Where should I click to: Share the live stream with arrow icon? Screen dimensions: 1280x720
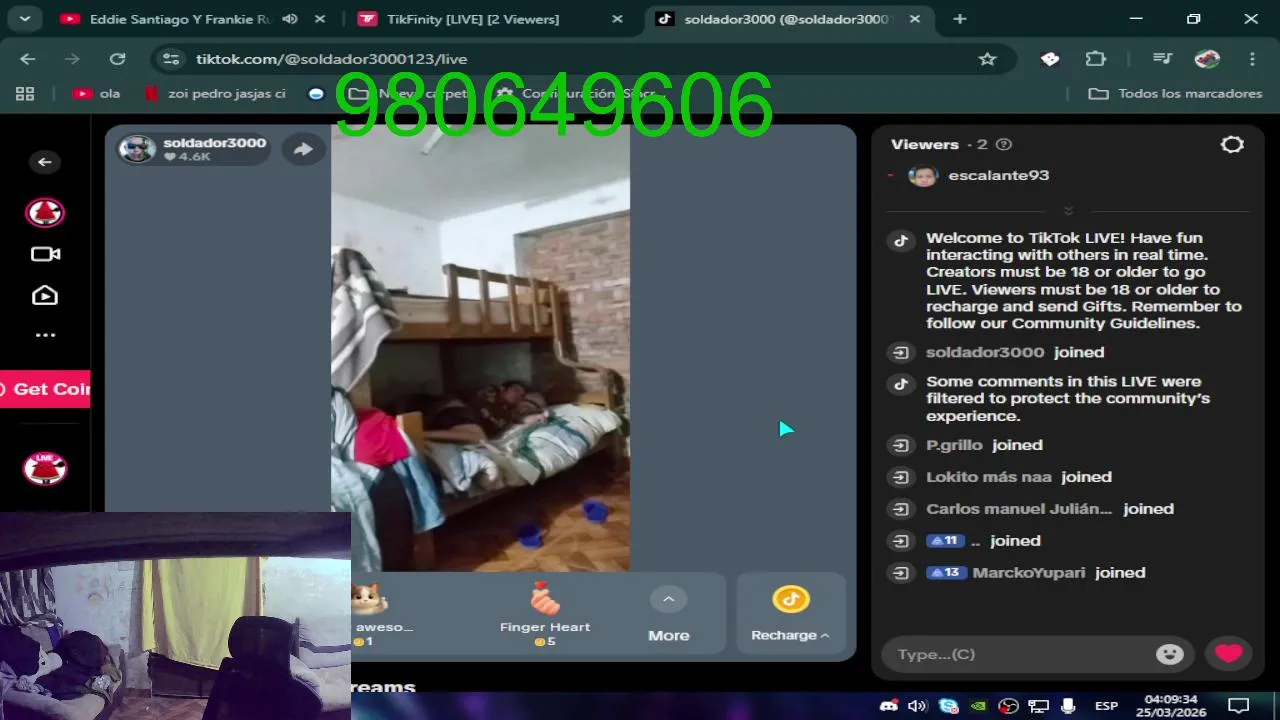click(302, 149)
